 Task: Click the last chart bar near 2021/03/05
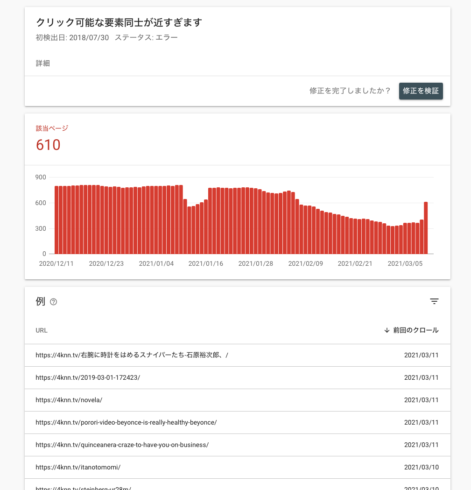click(426, 228)
